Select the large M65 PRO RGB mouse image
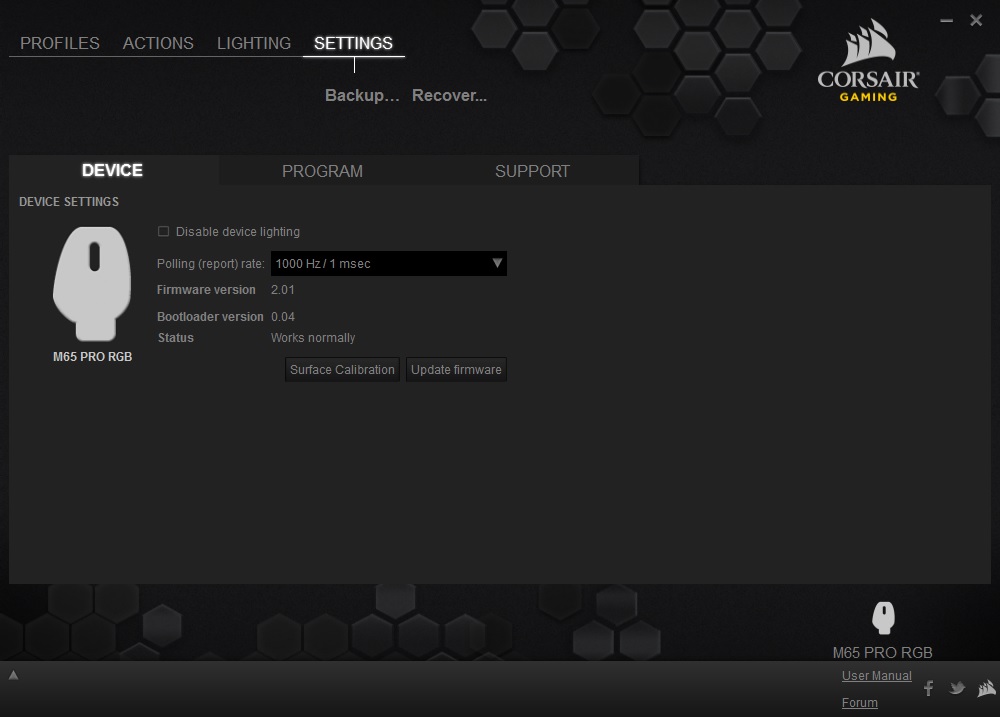Screen dimensions: 1000x717 [92, 283]
